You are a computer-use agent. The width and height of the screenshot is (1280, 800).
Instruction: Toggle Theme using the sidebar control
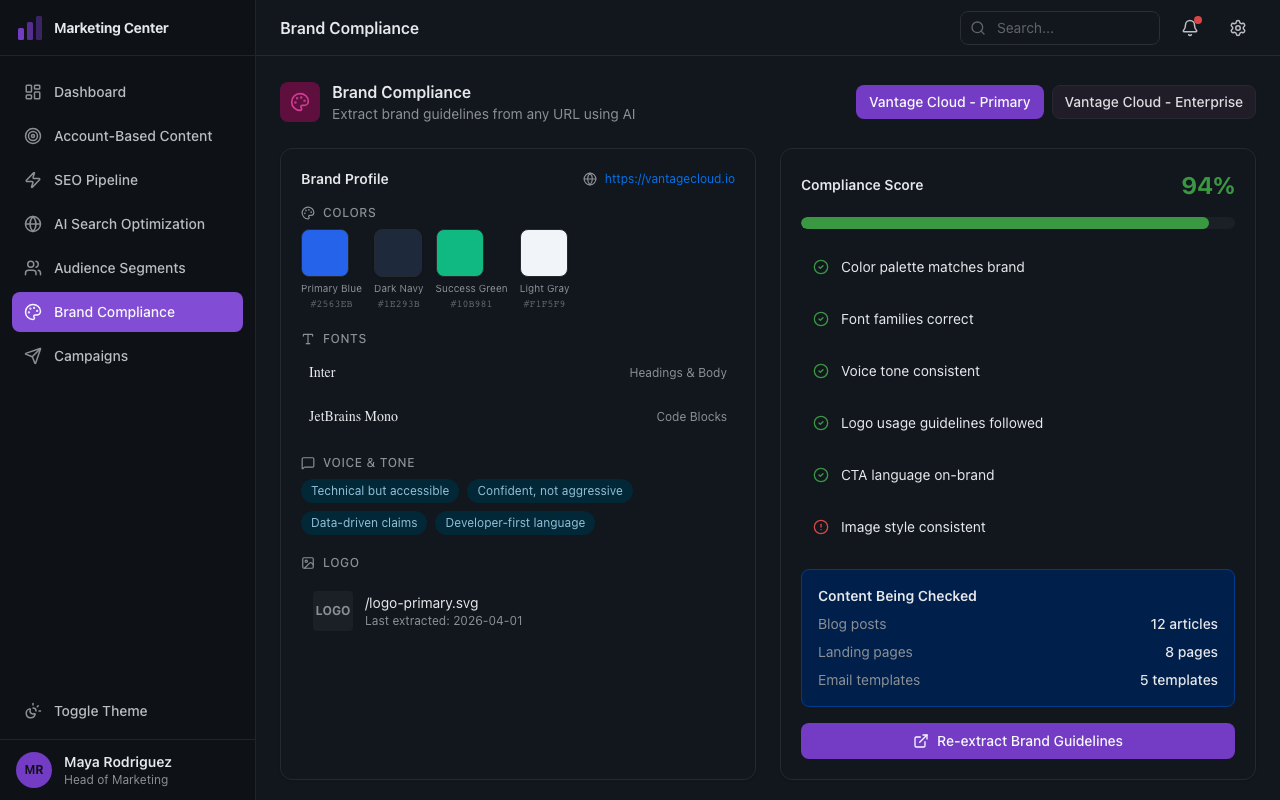click(100, 710)
